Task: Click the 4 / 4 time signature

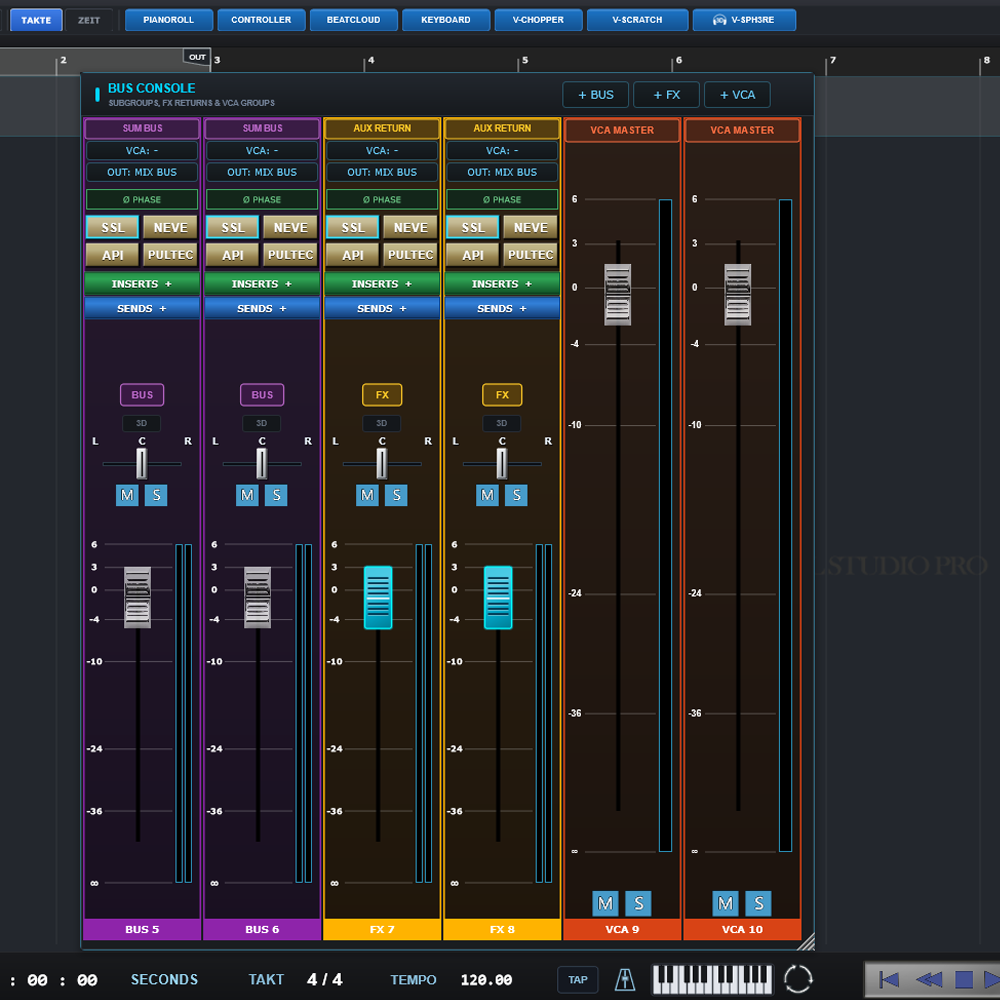Action: click(325, 980)
